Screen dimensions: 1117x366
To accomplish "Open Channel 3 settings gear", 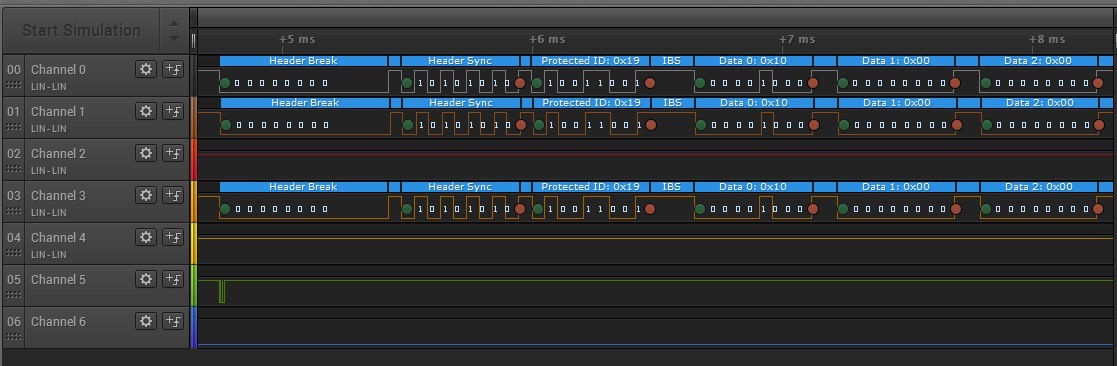I will tap(146, 195).
